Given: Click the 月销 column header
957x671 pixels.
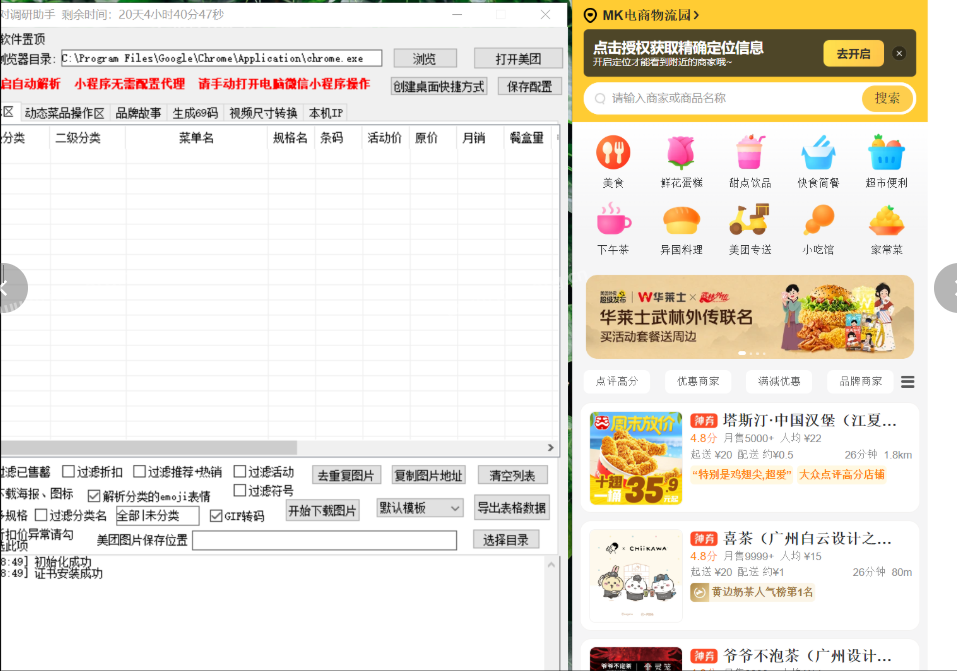Looking at the screenshot, I should [x=474, y=138].
